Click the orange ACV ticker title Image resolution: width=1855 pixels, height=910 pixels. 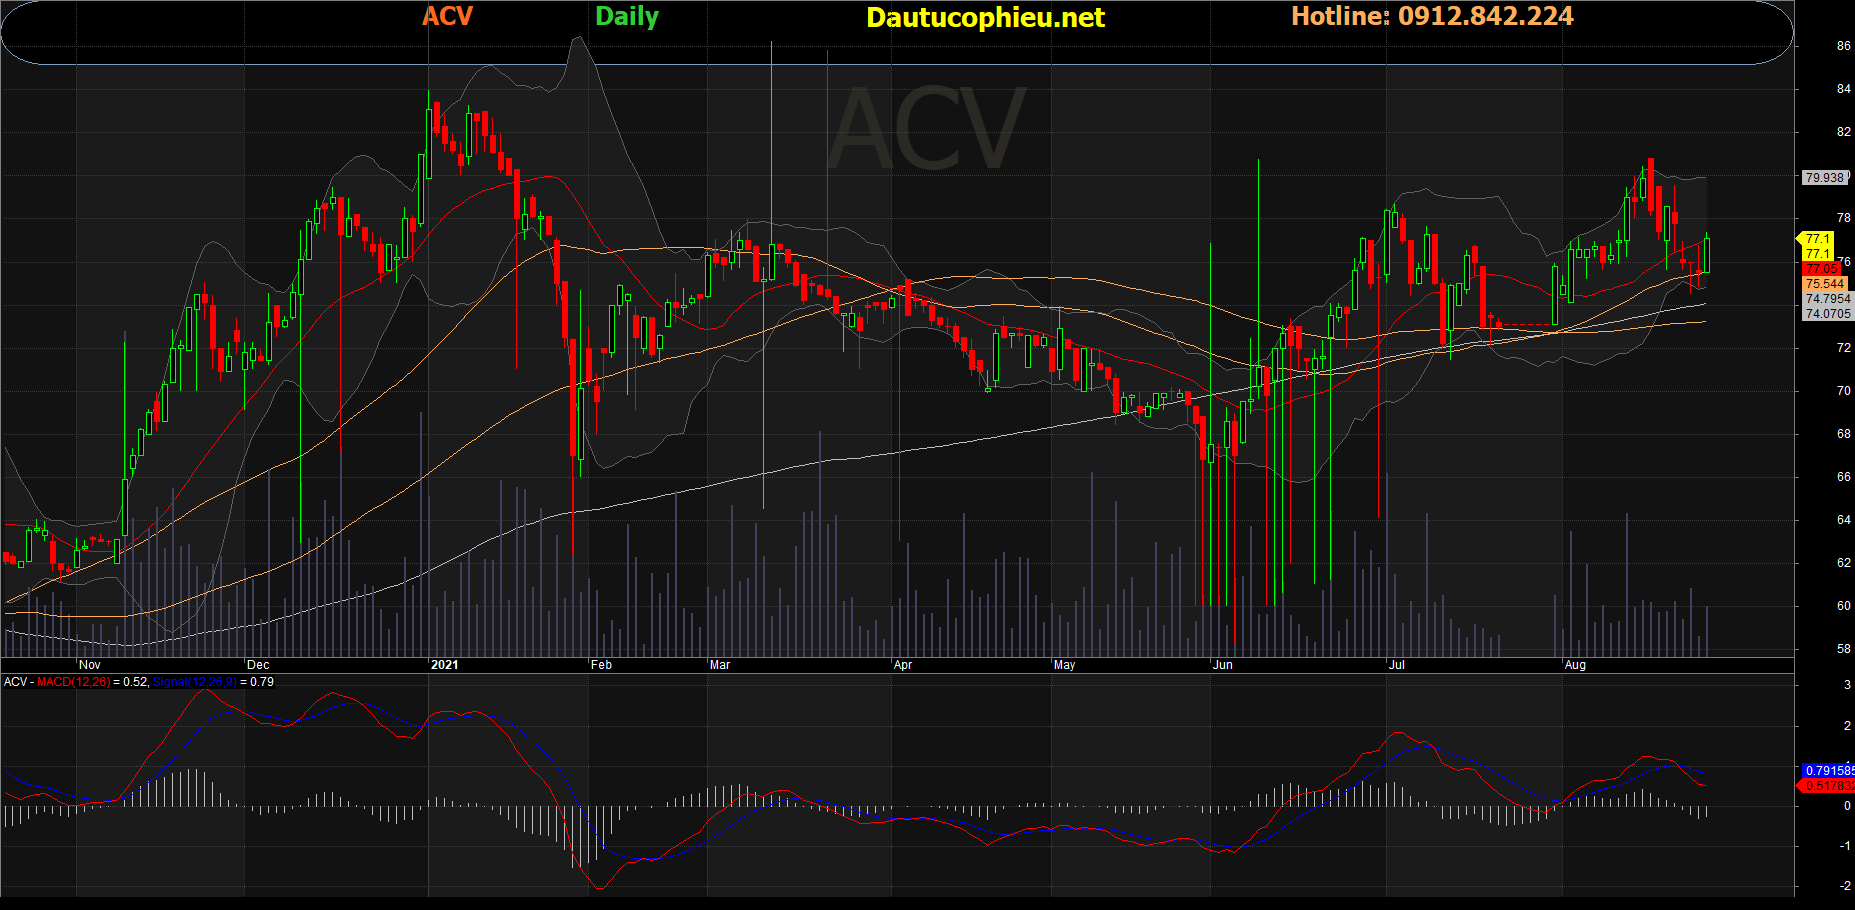(x=447, y=17)
